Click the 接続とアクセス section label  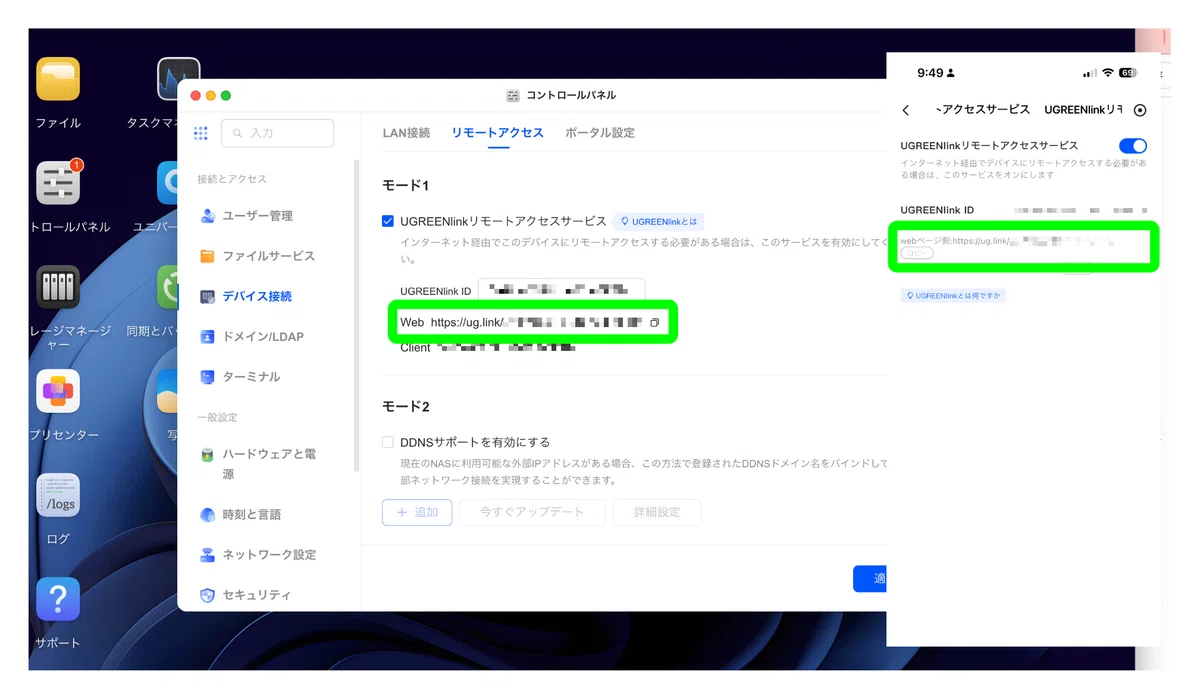point(232,179)
